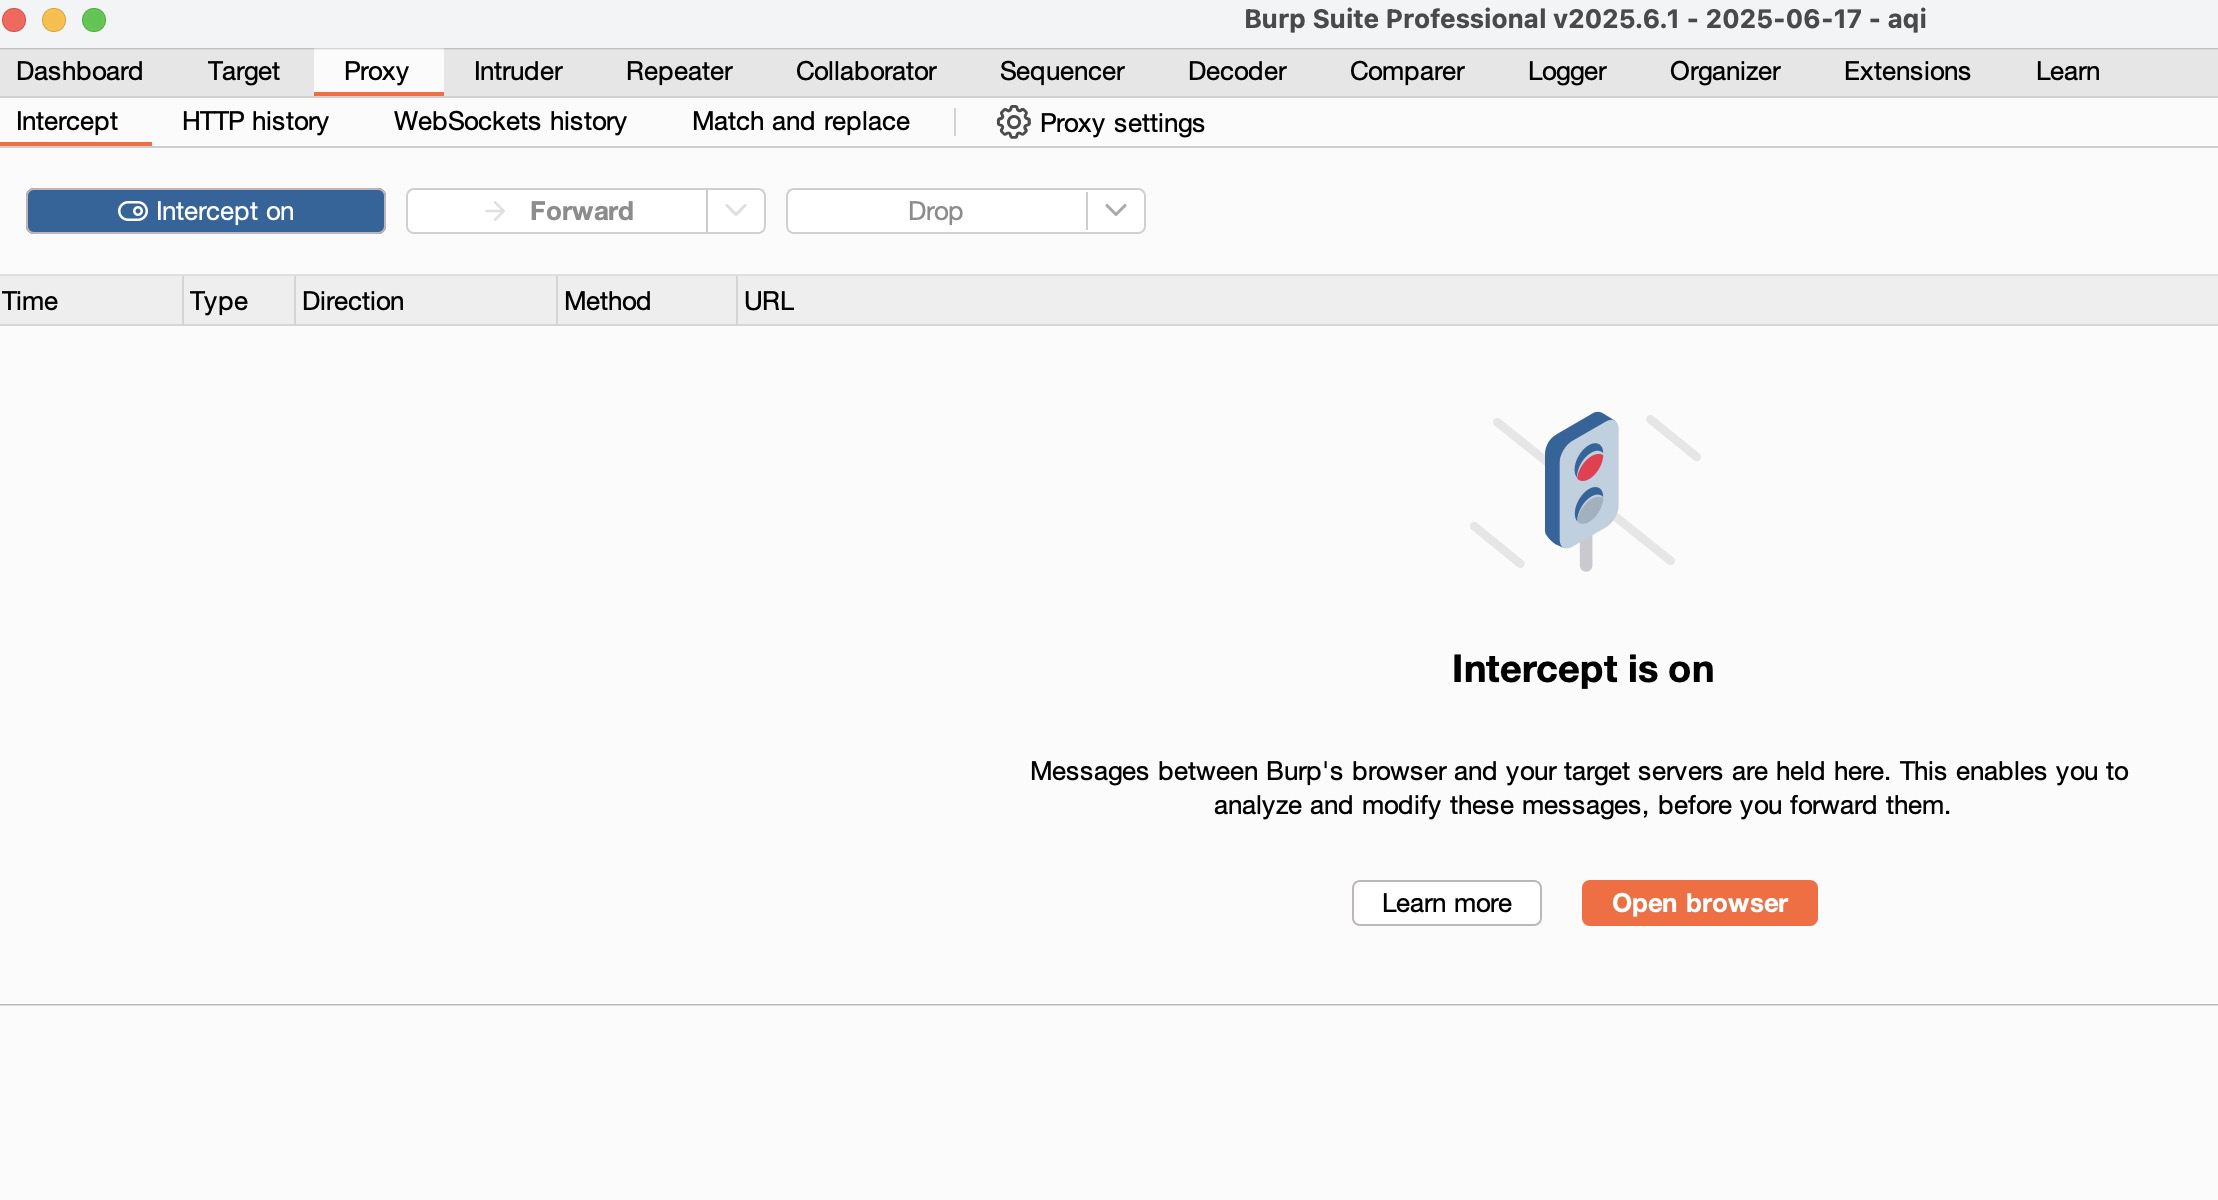Toggle the Intercept on button off
This screenshot has width=2218, height=1200.
pos(206,211)
